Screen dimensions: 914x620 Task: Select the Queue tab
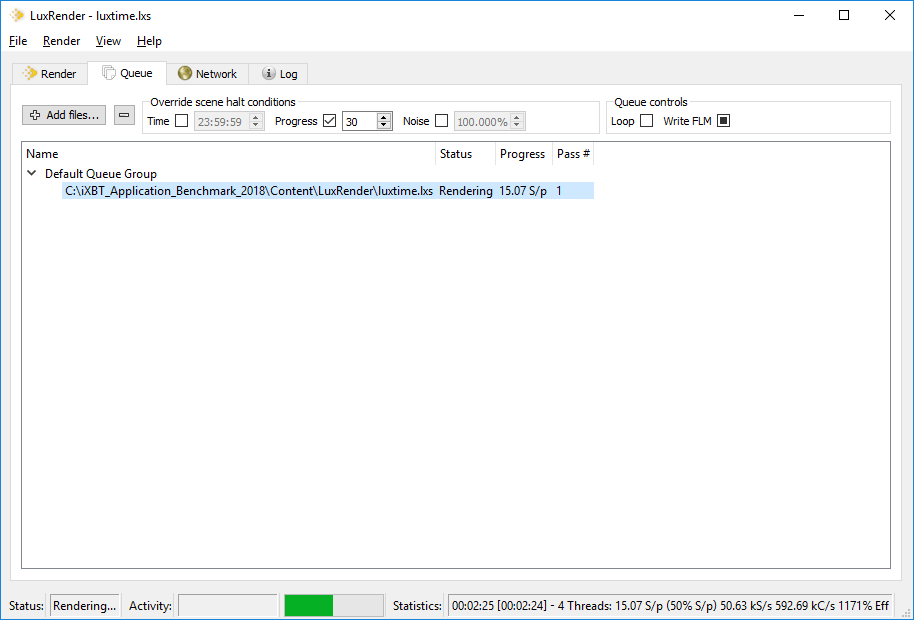pos(128,73)
